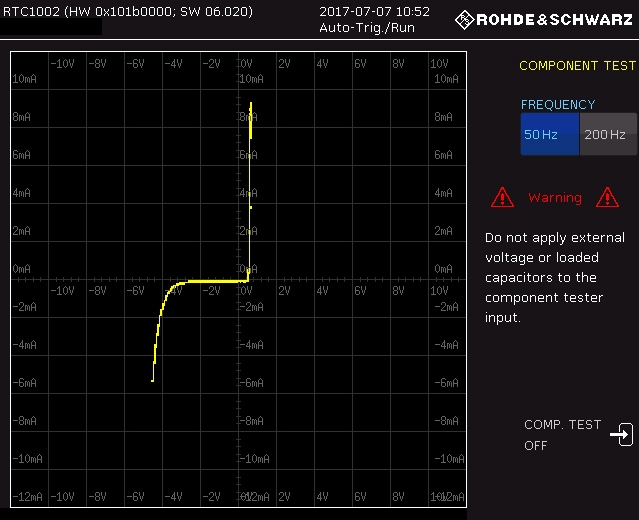
Task: Click the external voltage warning message text
Action: (554, 278)
